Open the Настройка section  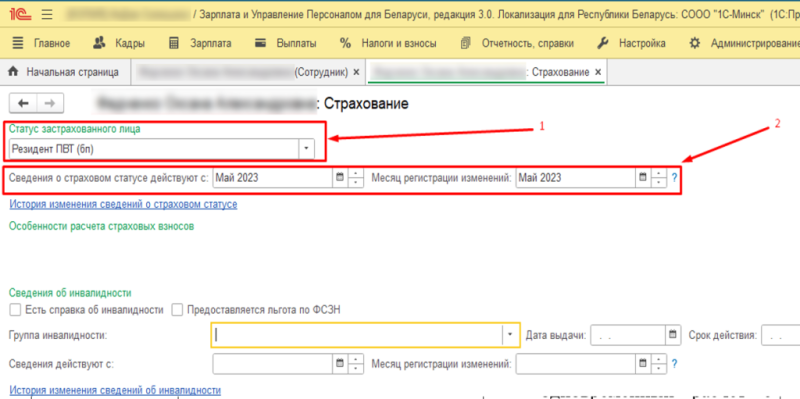631,43
